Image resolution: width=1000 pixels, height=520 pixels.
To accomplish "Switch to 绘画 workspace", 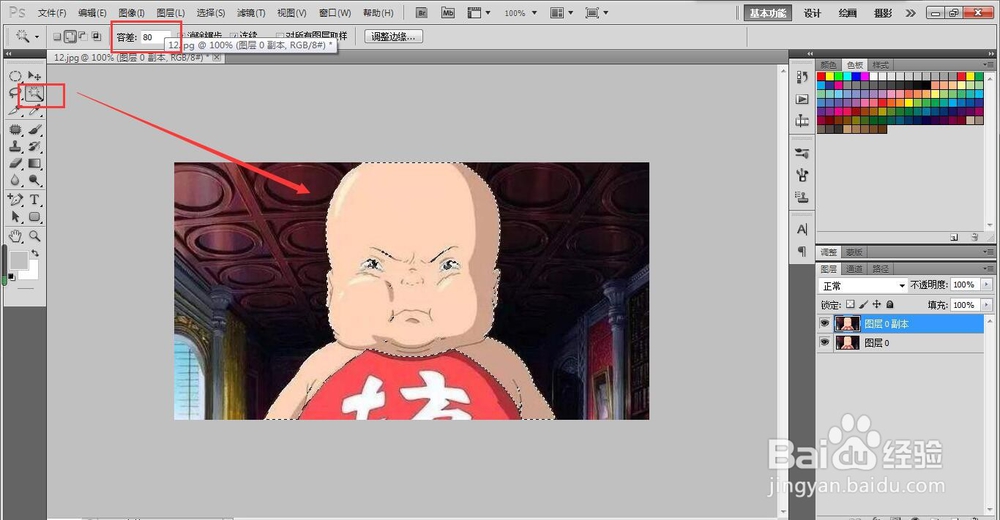I will pos(848,13).
